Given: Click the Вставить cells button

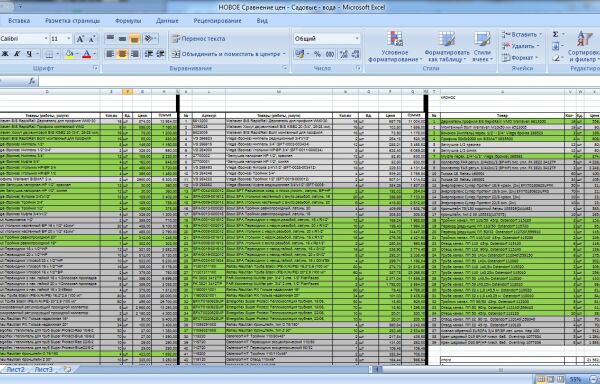Looking at the screenshot, I should coord(522,34).
